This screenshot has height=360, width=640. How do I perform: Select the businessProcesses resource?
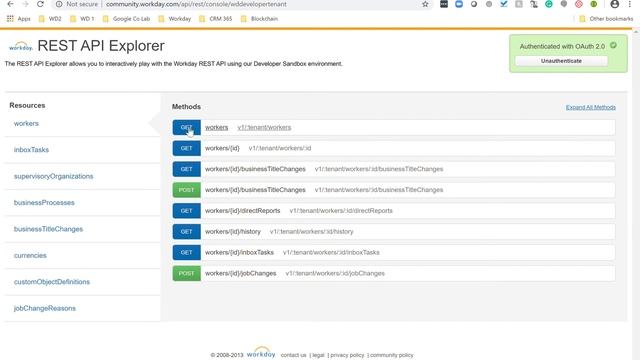(44, 202)
